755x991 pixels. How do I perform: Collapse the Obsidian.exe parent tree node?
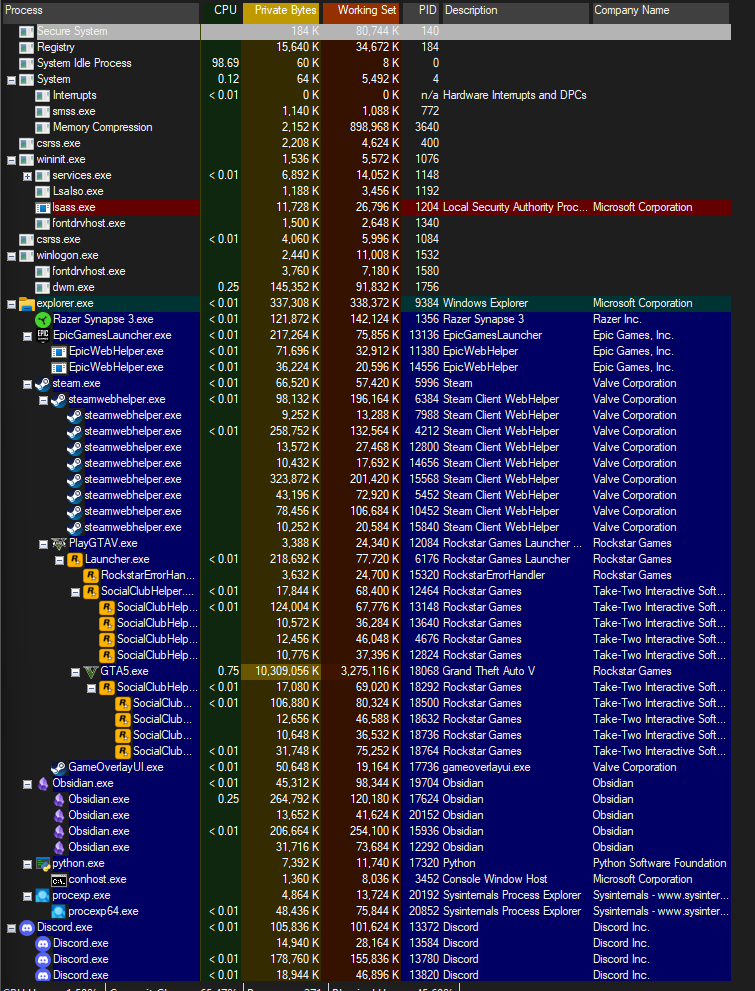[x=27, y=784]
